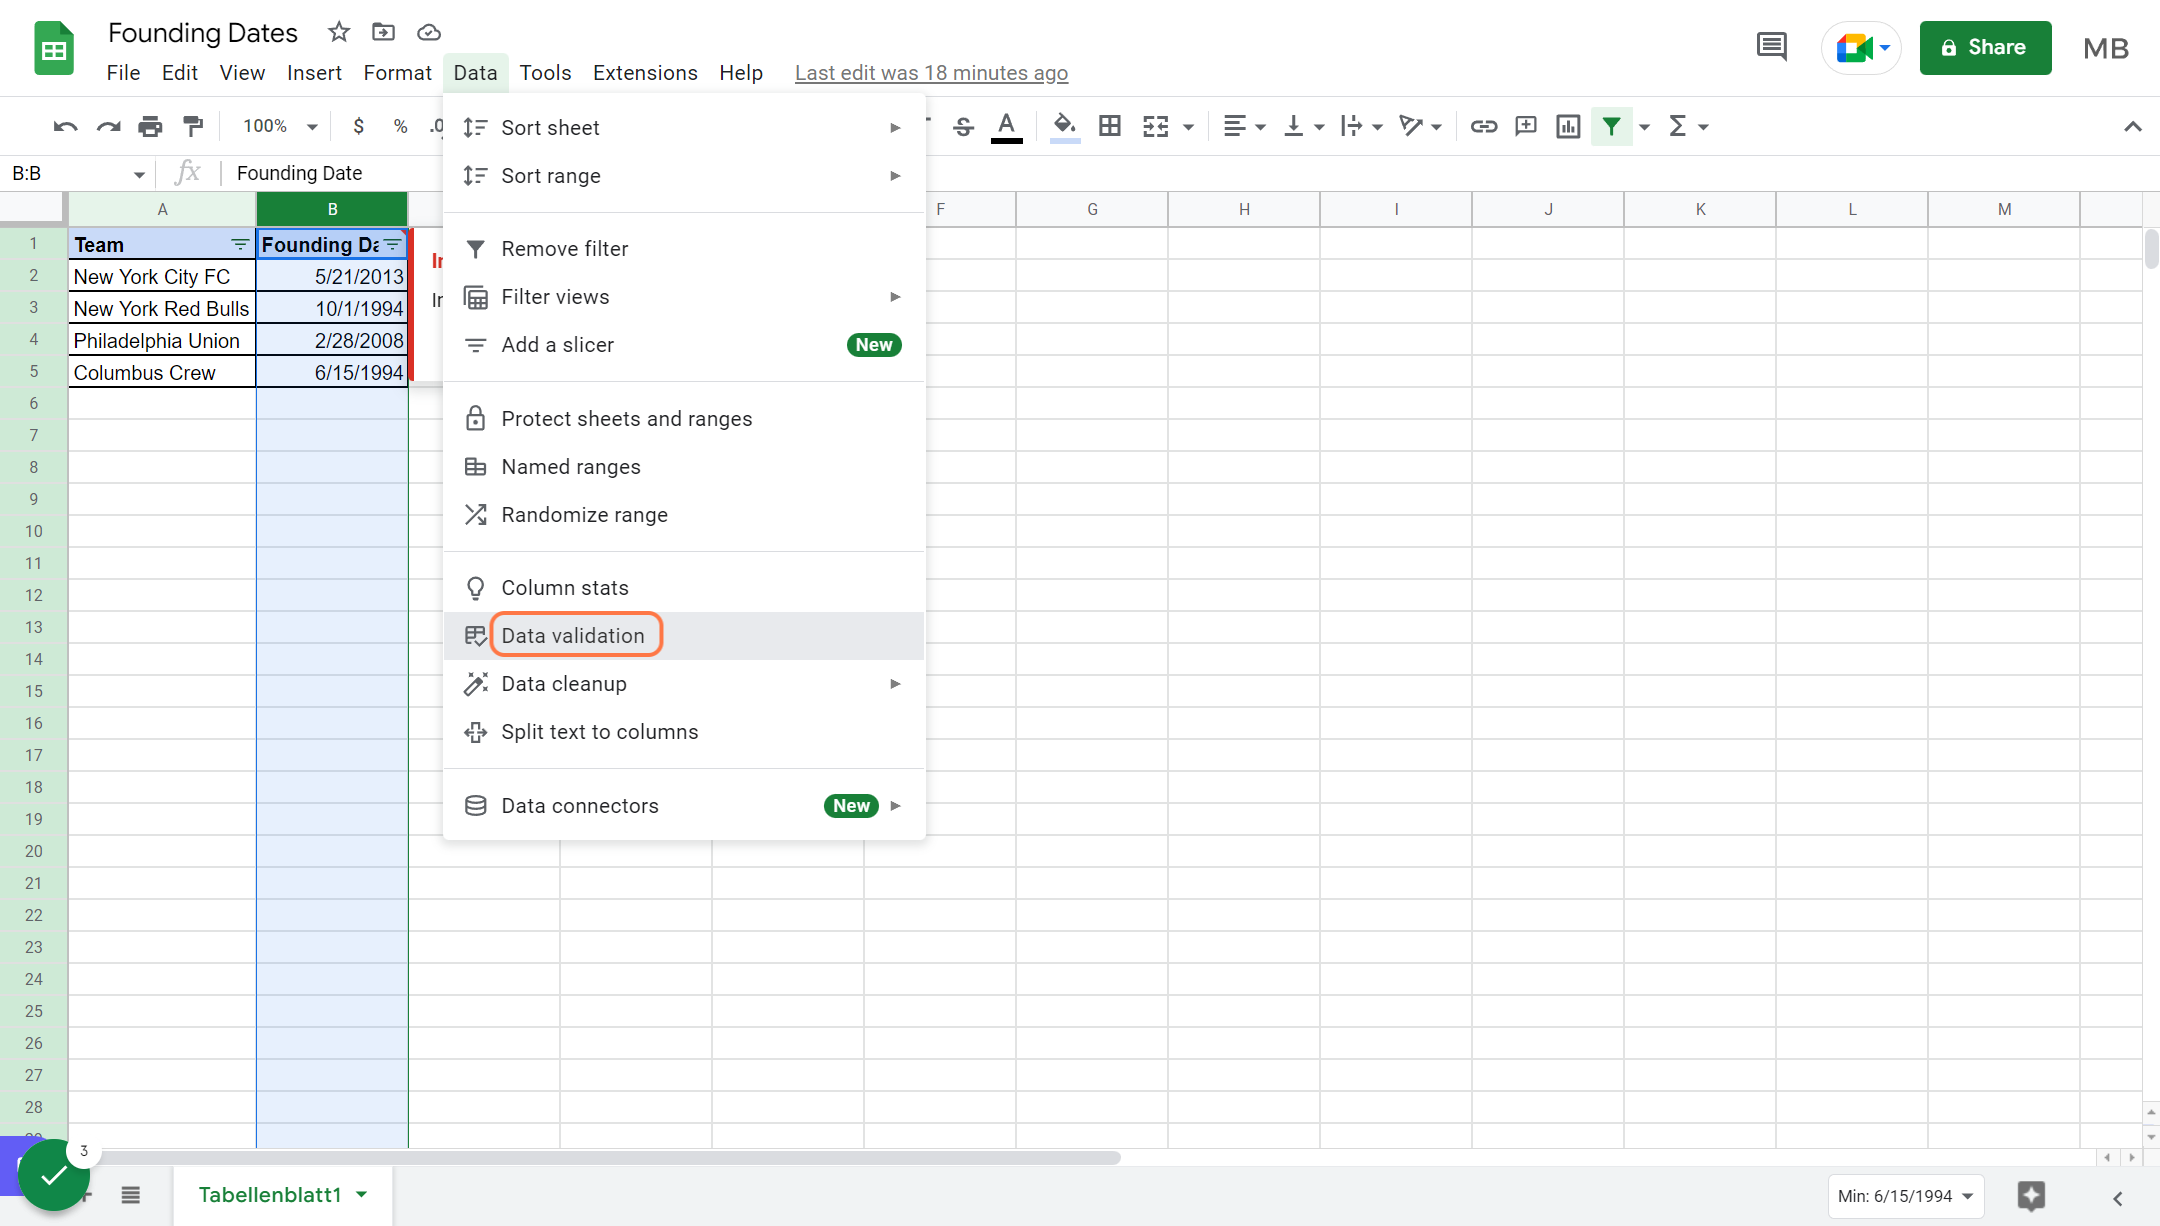The image size is (2160, 1226).
Task: Click the undo arrow icon
Action: coord(65,126)
